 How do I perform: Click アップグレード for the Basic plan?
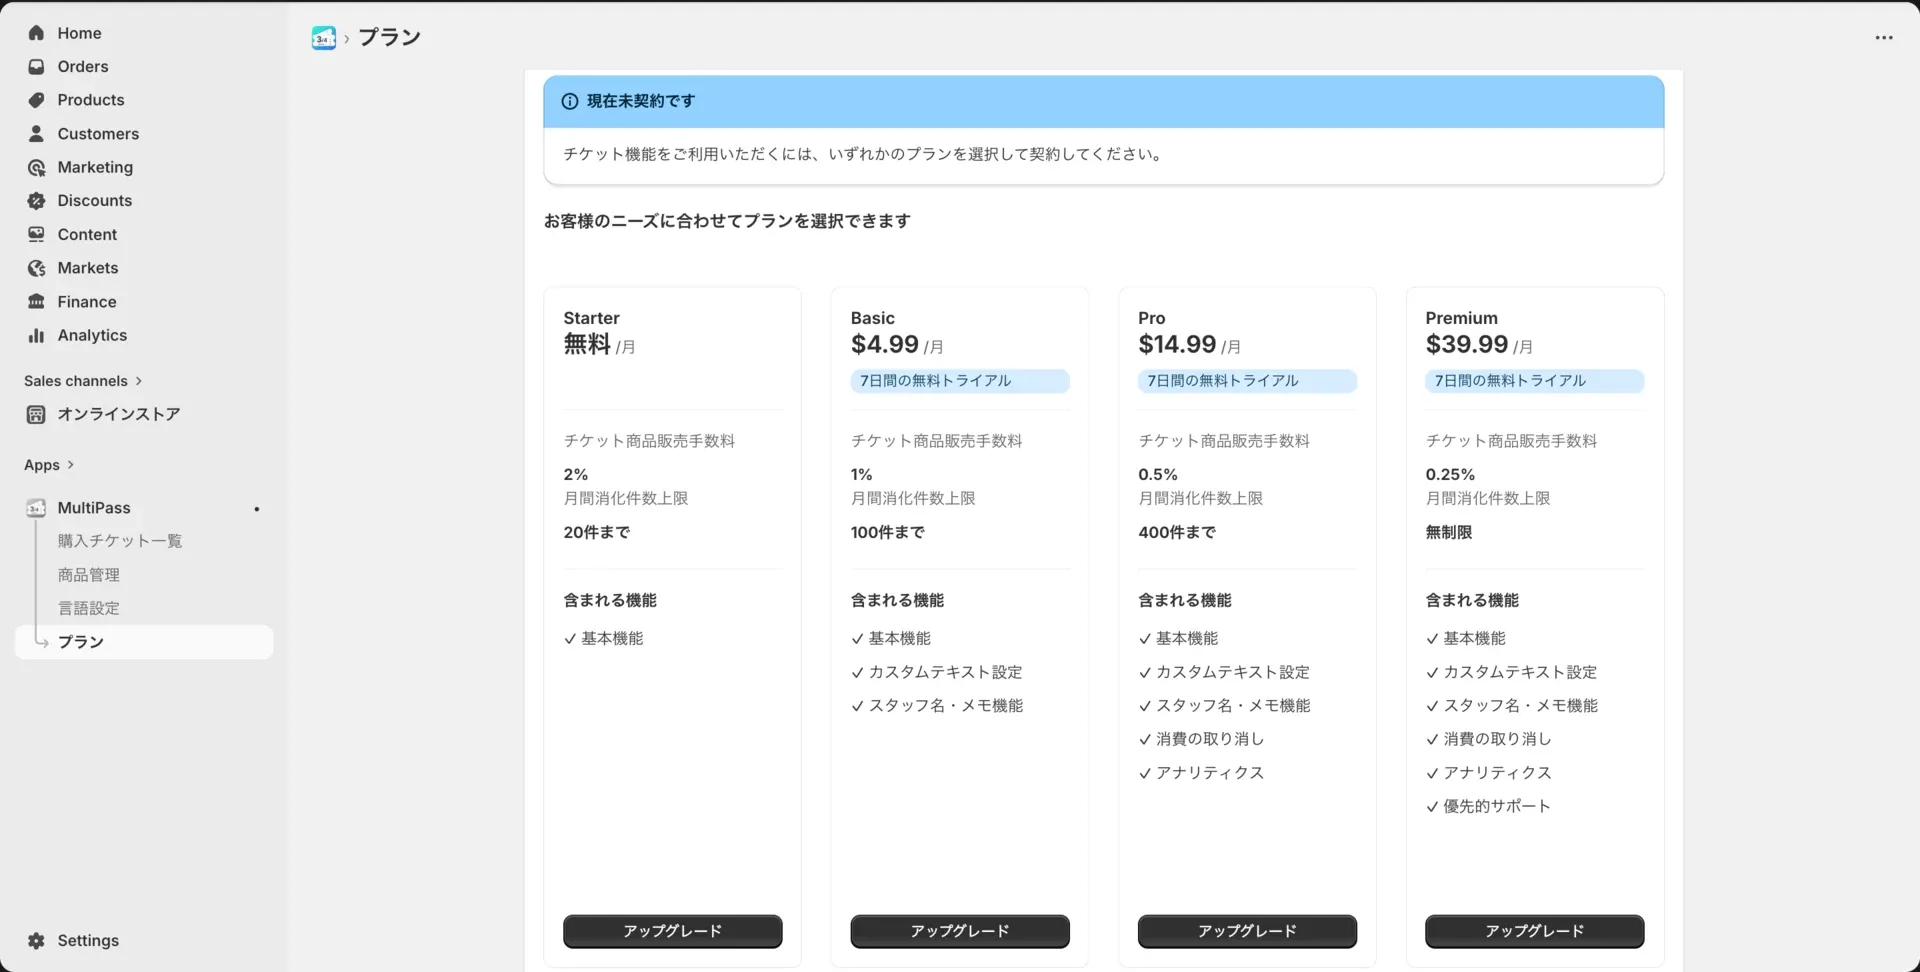[960, 931]
